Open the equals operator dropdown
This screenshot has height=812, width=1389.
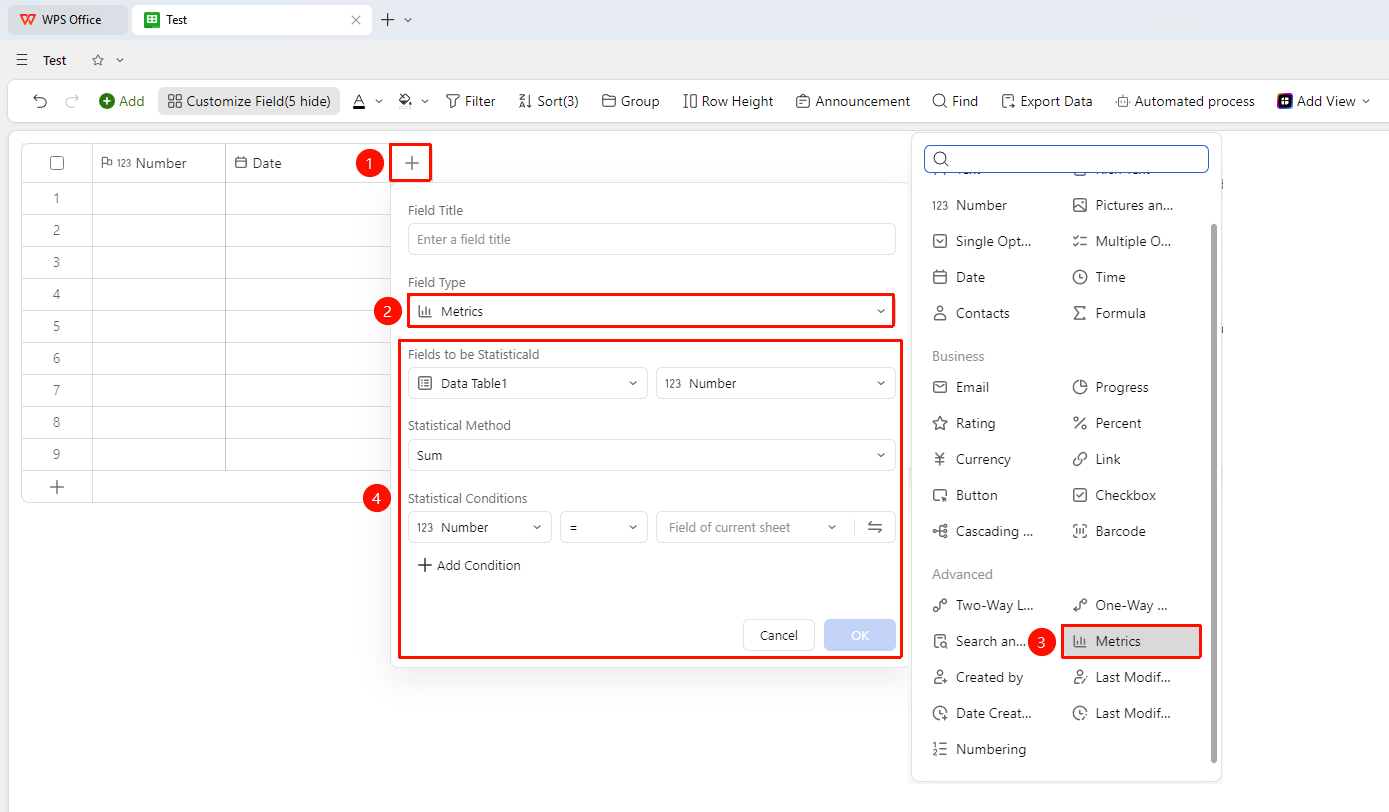(603, 527)
